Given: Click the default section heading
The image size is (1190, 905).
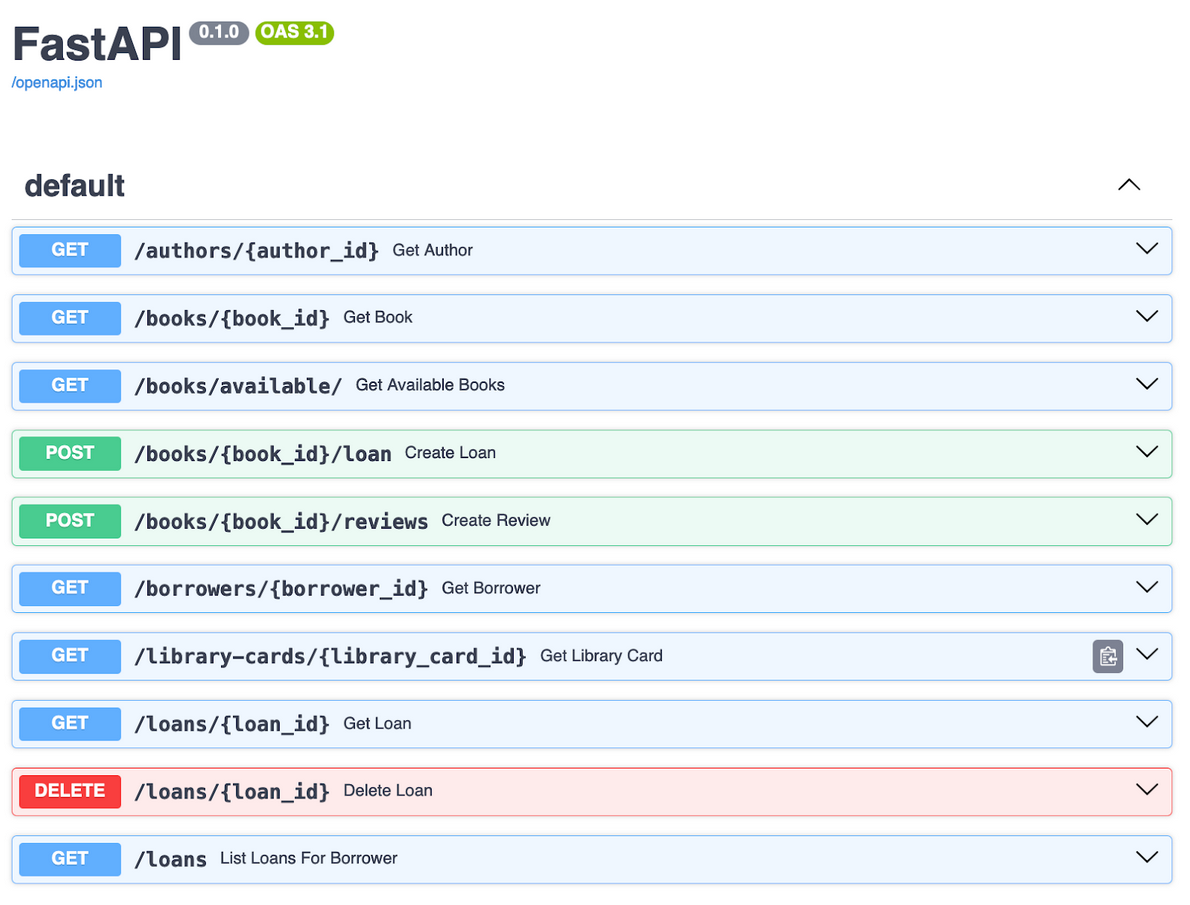Looking at the screenshot, I should pos(74,186).
